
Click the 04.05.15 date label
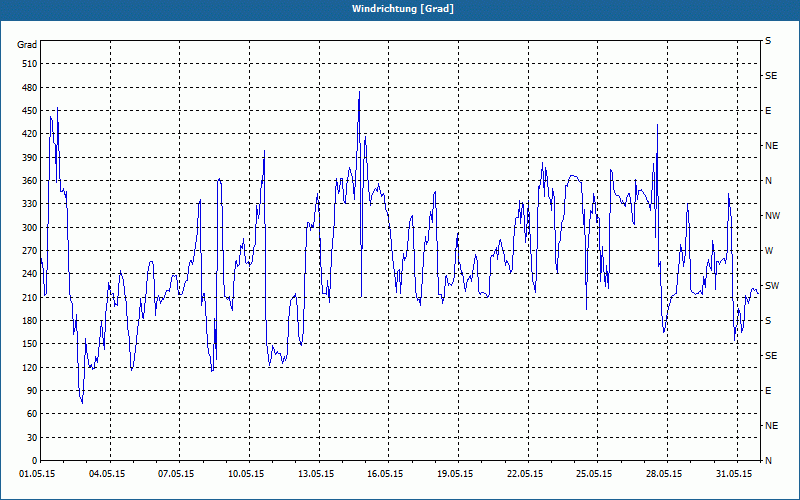click(107, 474)
